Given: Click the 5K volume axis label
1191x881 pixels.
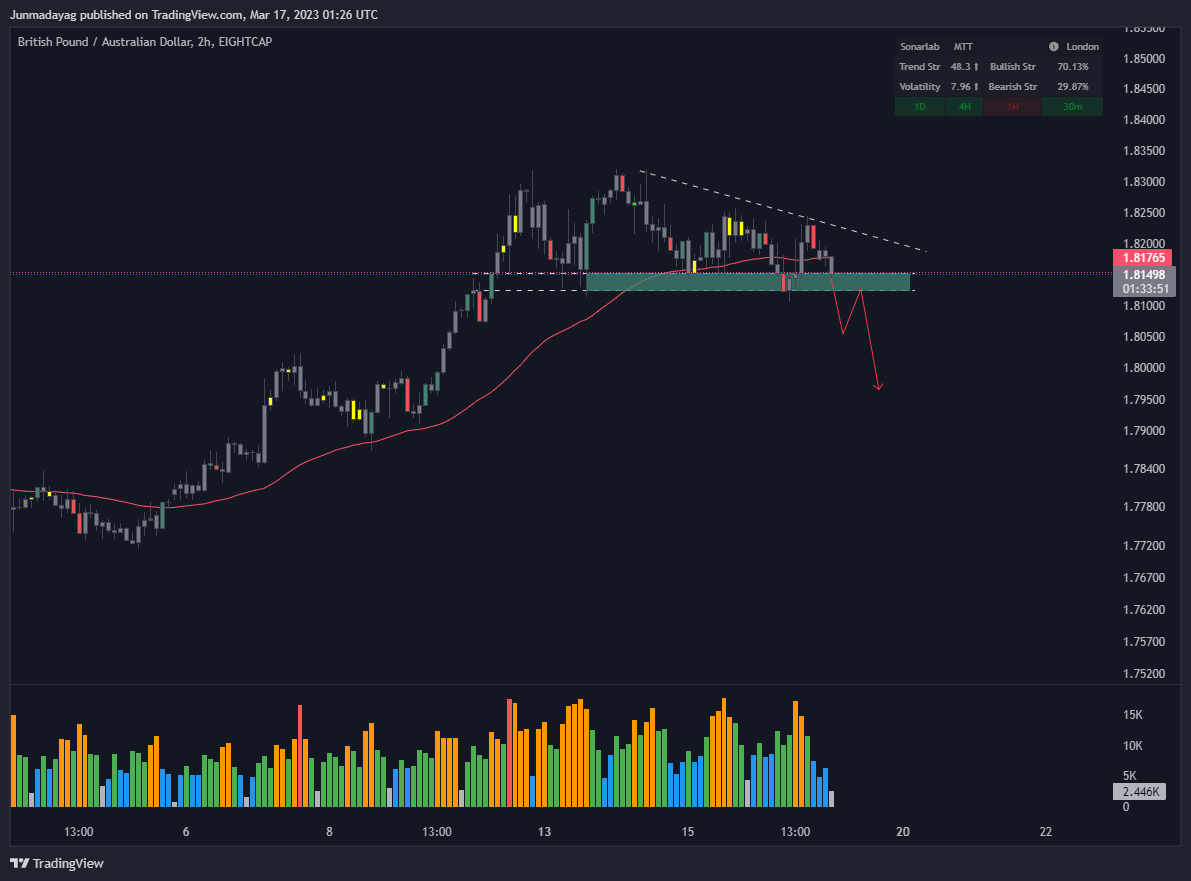Looking at the screenshot, I should pos(1129,776).
